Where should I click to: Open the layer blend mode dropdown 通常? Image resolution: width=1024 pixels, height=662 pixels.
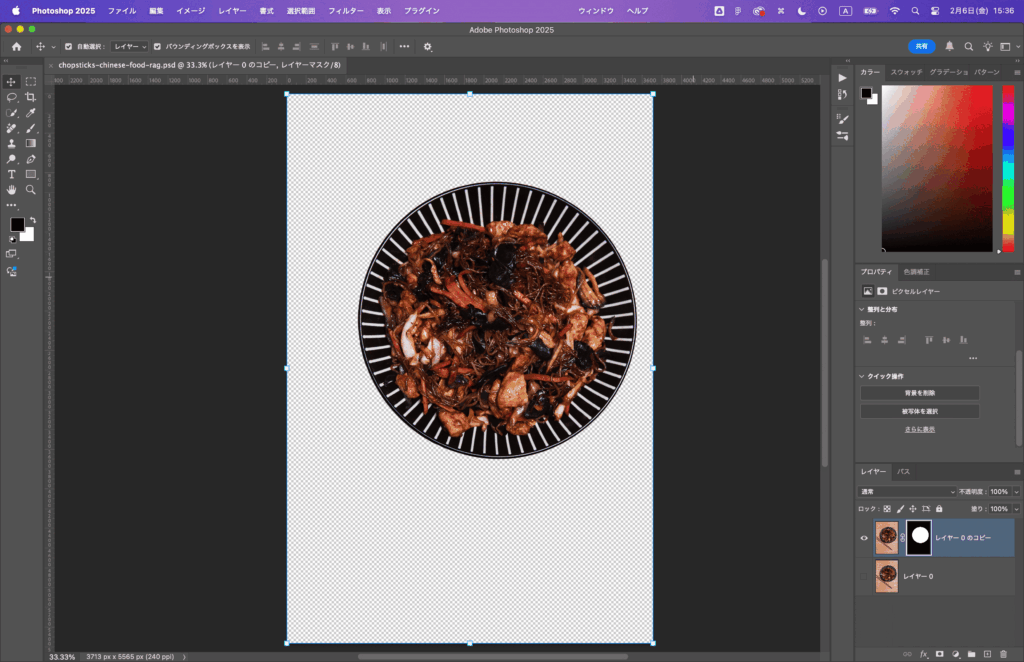907,492
